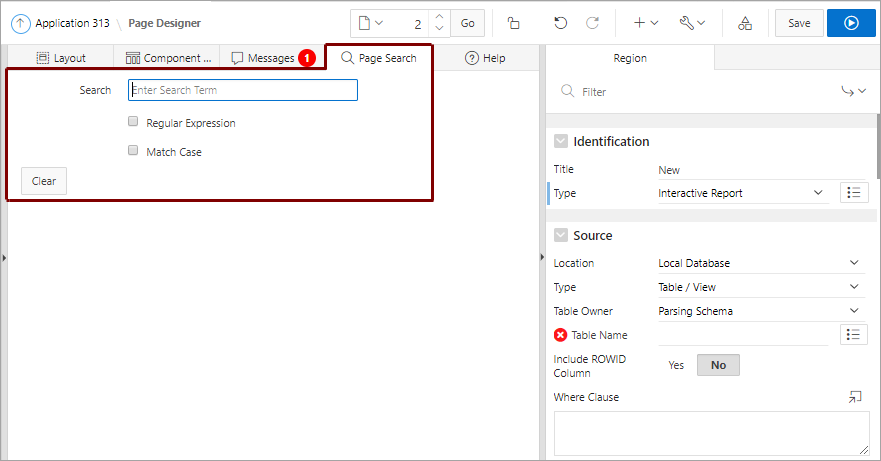The width and height of the screenshot is (881, 461).
Task: Click the Page Designer breadcrumb text
Action: [x=164, y=23]
